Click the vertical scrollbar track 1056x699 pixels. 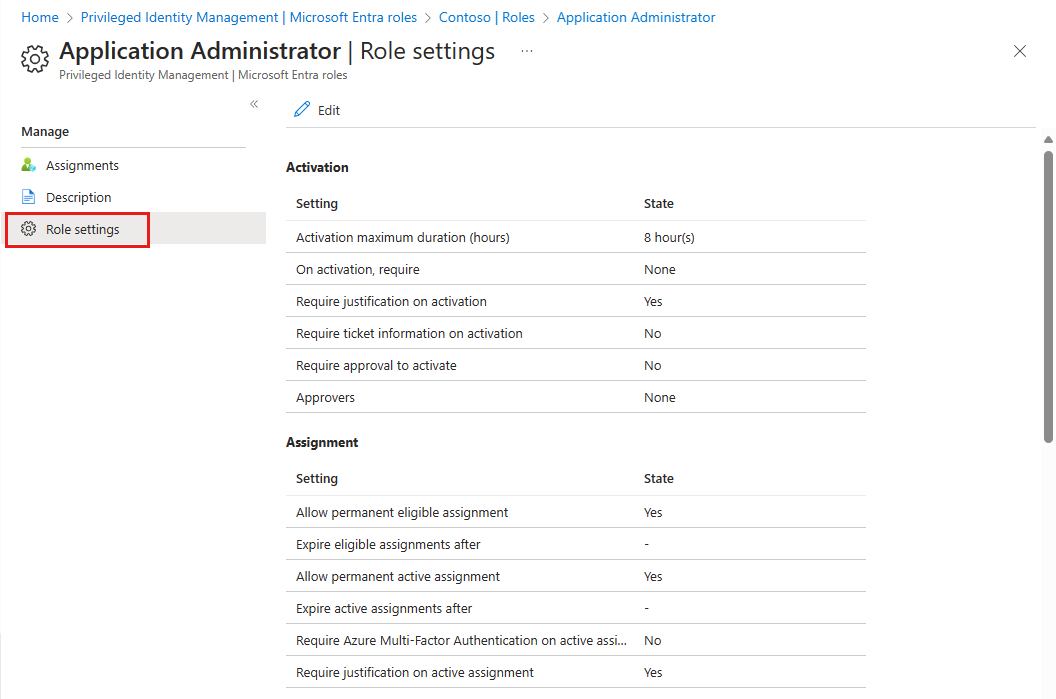tap(1047, 300)
